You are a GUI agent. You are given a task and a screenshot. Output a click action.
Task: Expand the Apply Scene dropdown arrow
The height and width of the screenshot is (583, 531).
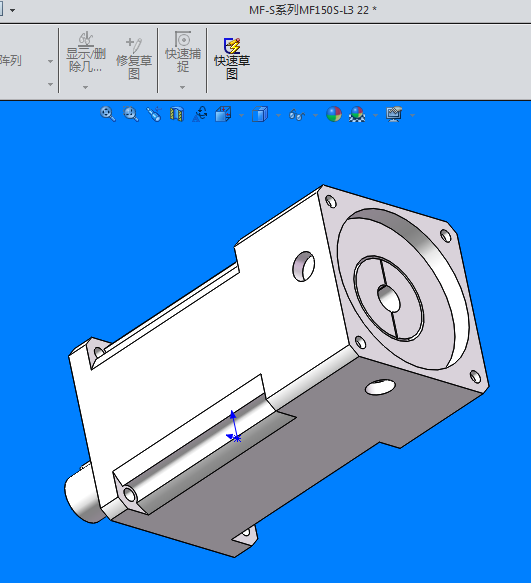tap(375, 115)
